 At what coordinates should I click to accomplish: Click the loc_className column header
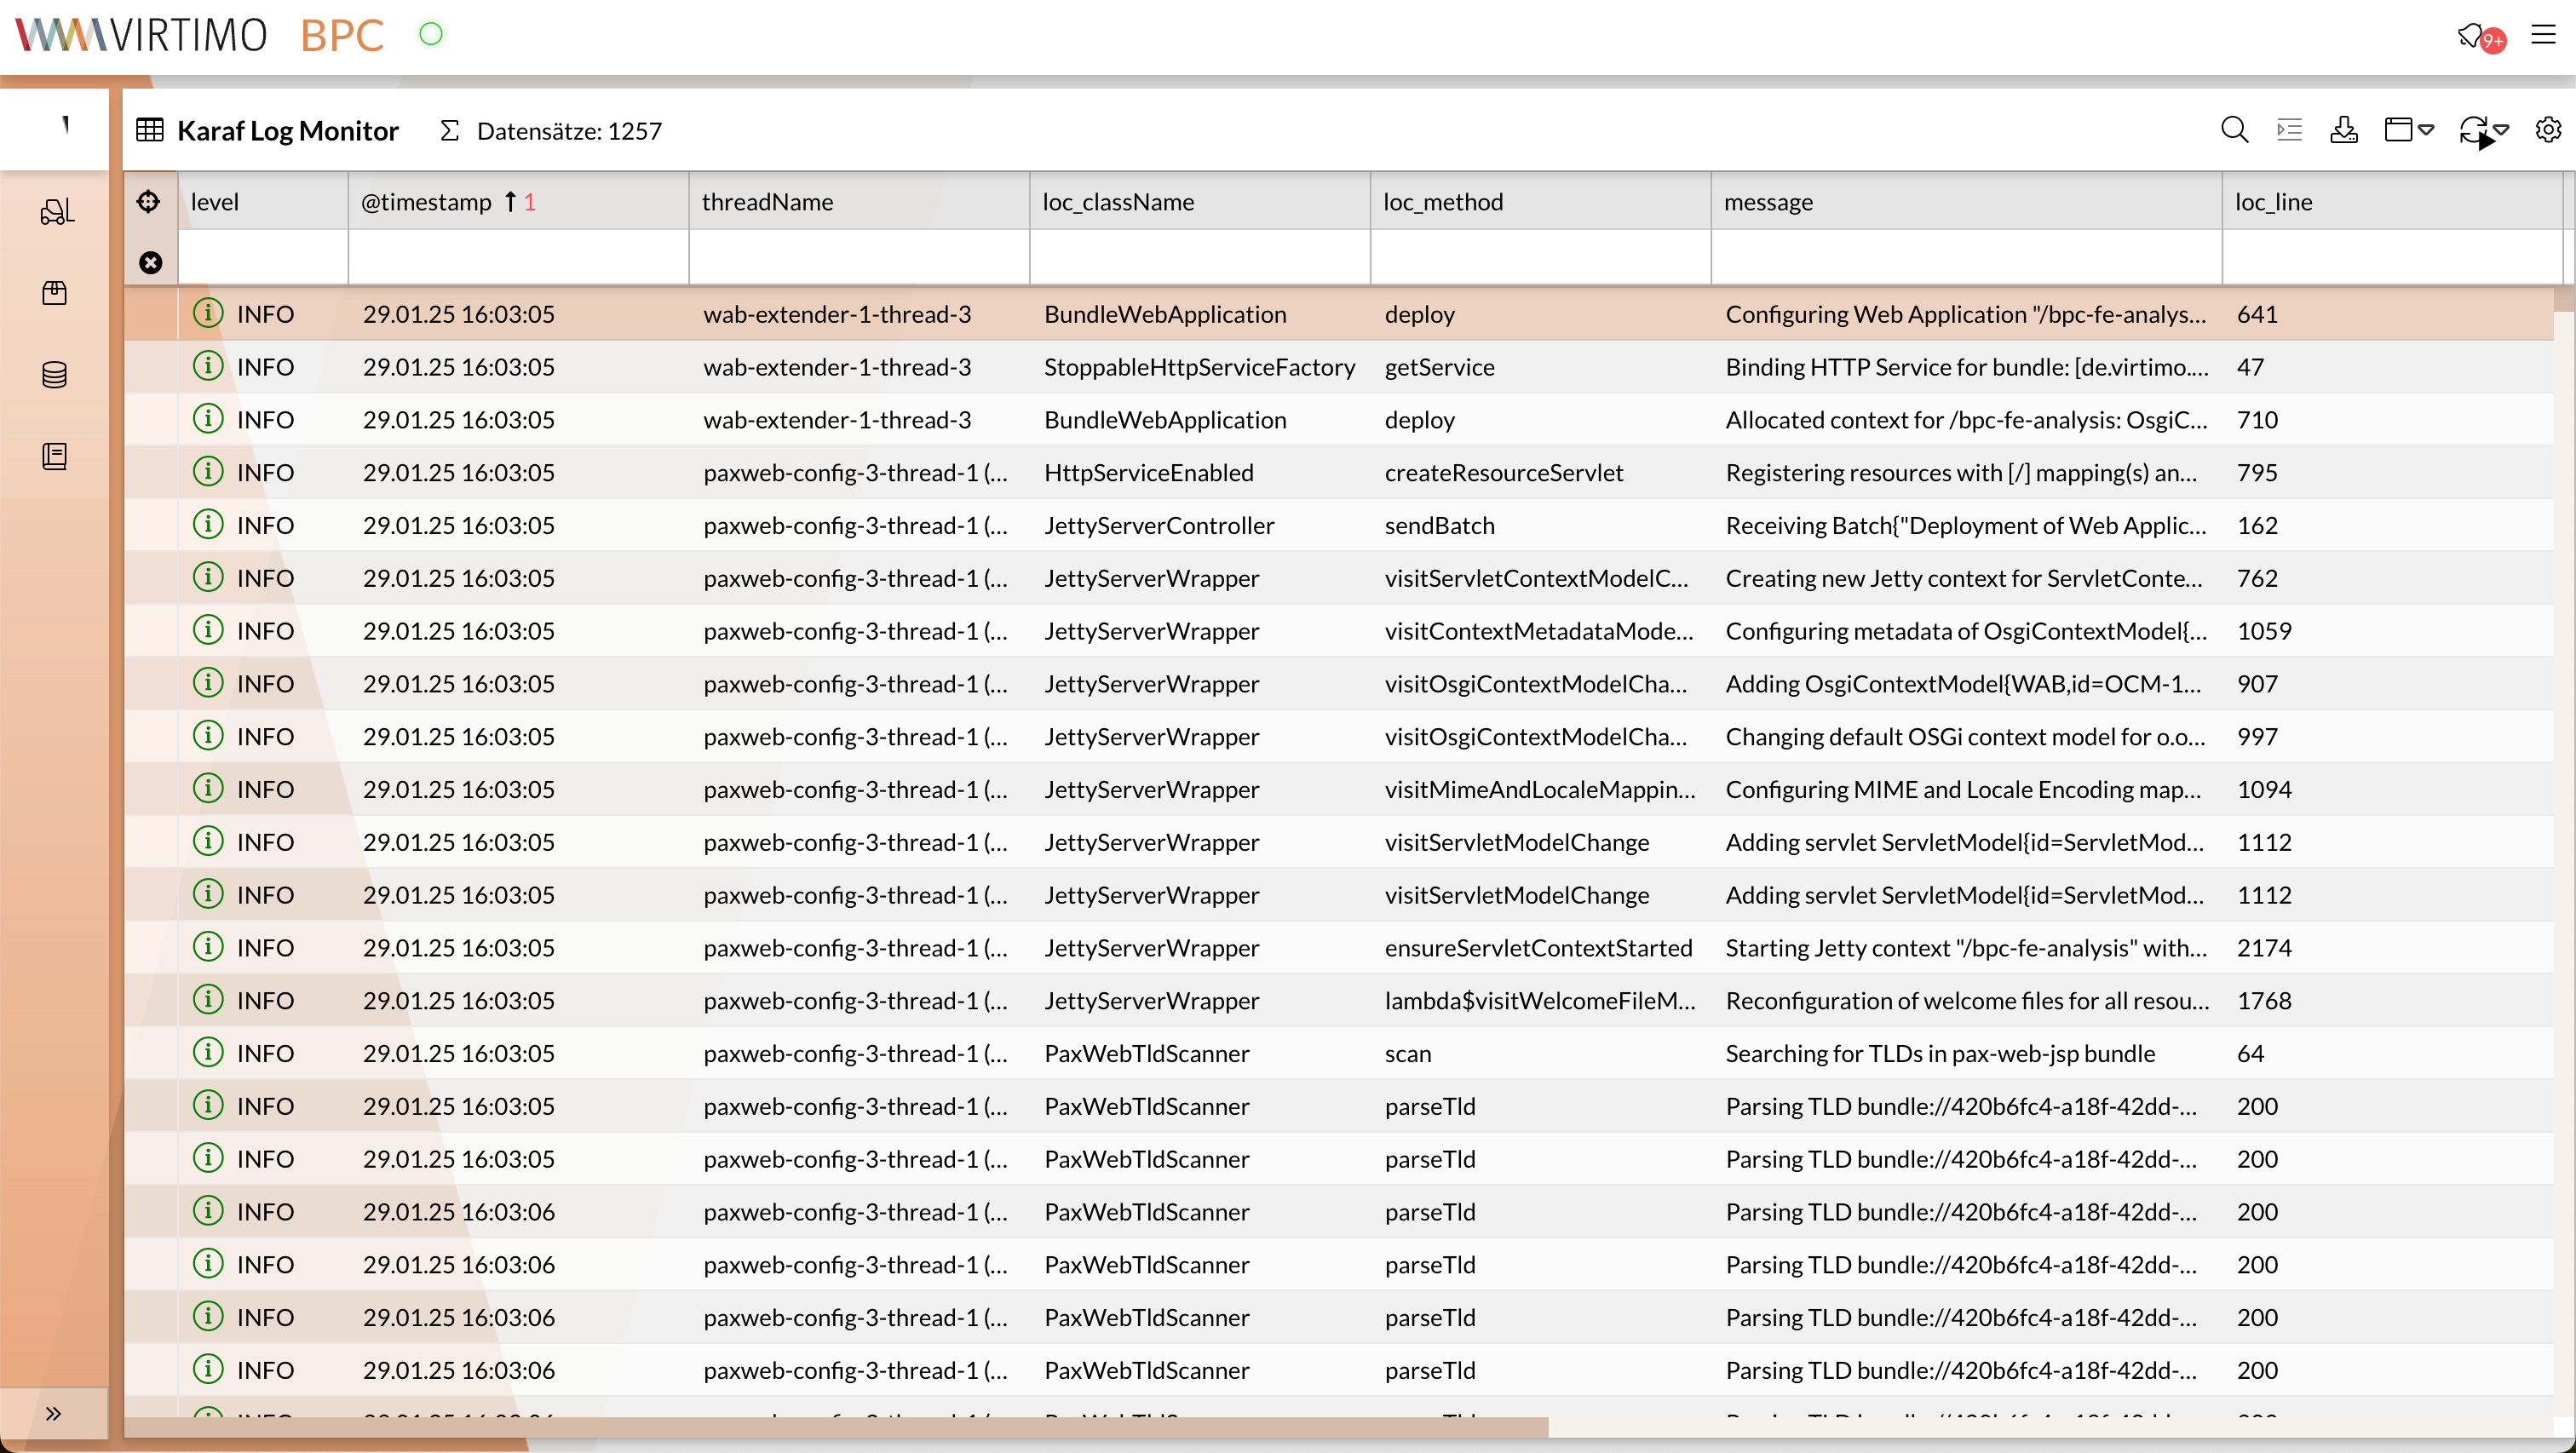pyautogui.click(x=1118, y=202)
